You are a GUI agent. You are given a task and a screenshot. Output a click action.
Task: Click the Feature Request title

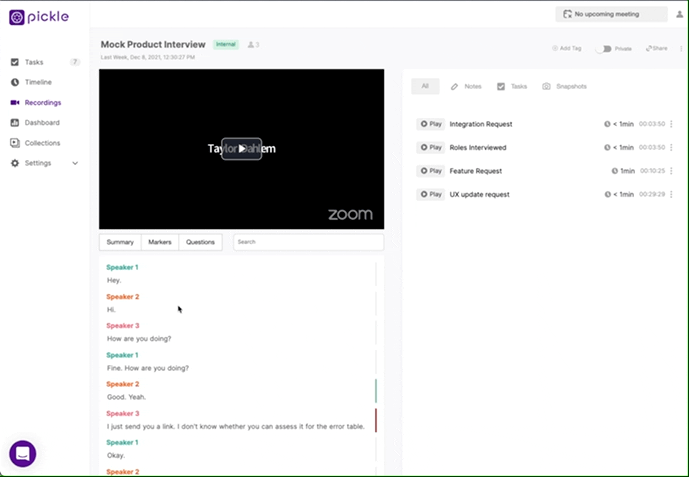[x=475, y=171]
